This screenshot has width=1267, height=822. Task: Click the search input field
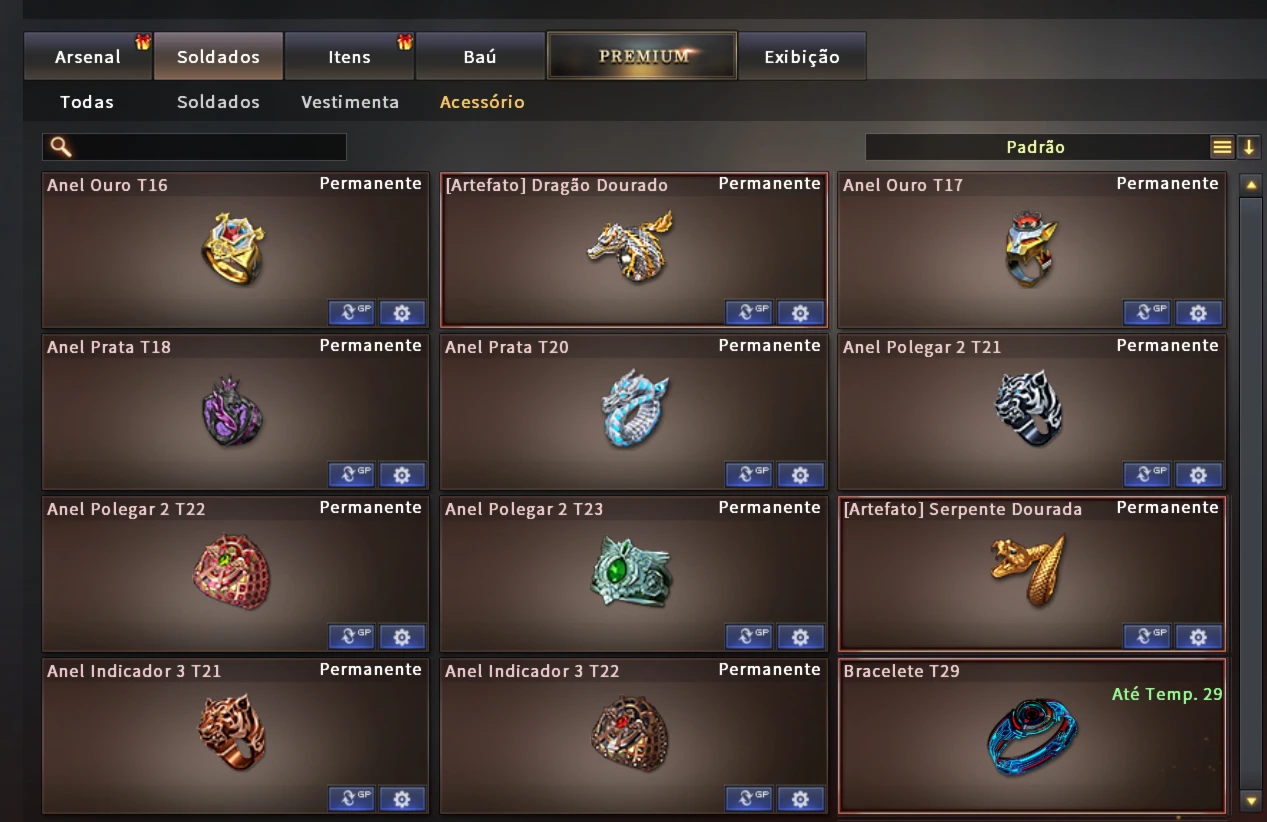pyautogui.click(x=195, y=147)
